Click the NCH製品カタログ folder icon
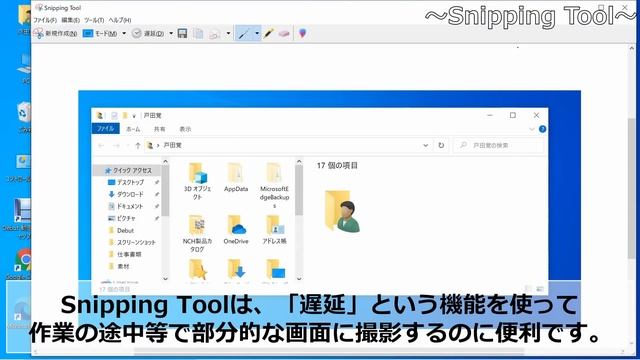 pos(198,225)
